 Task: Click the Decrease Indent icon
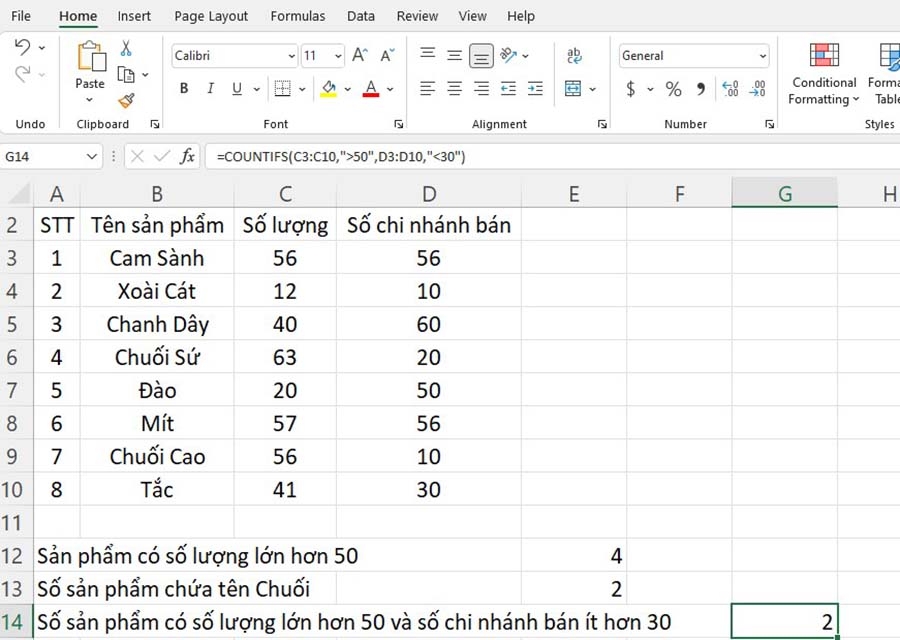click(x=508, y=88)
